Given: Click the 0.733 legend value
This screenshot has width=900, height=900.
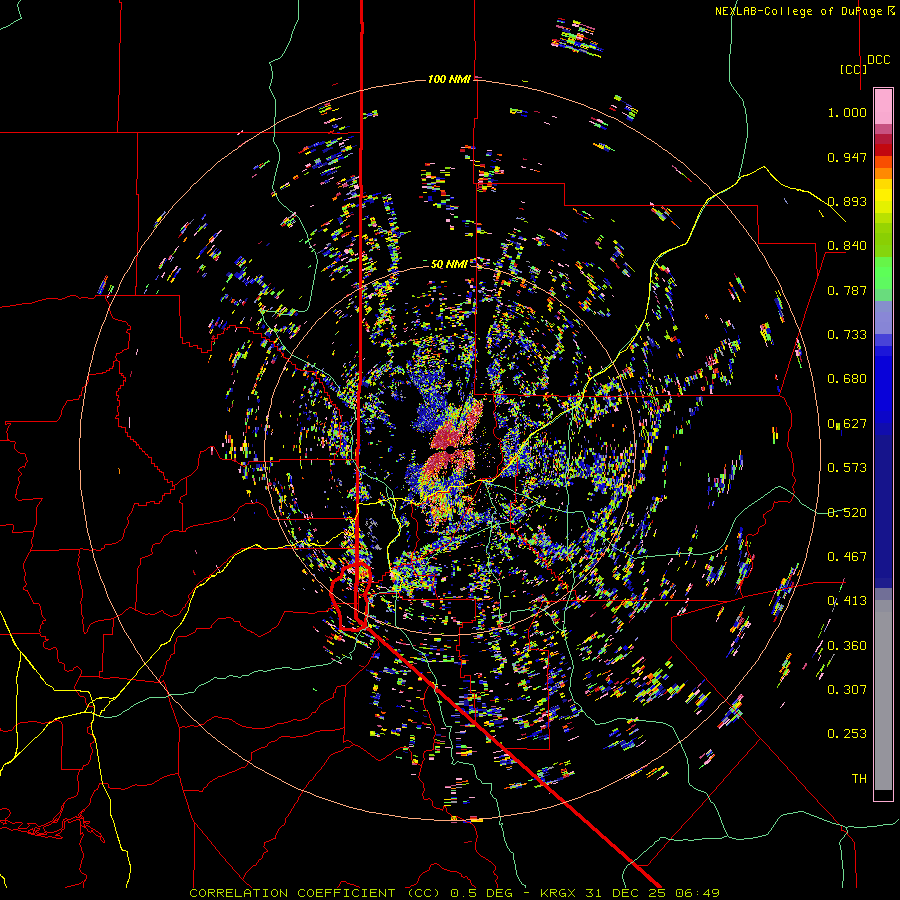Looking at the screenshot, I should (x=847, y=335).
